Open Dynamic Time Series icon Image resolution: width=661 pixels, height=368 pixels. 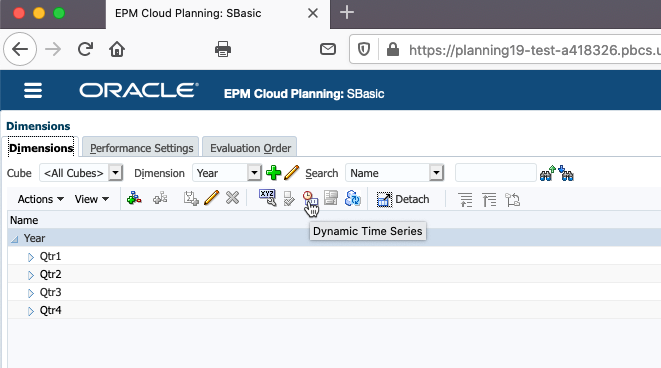tap(310, 198)
